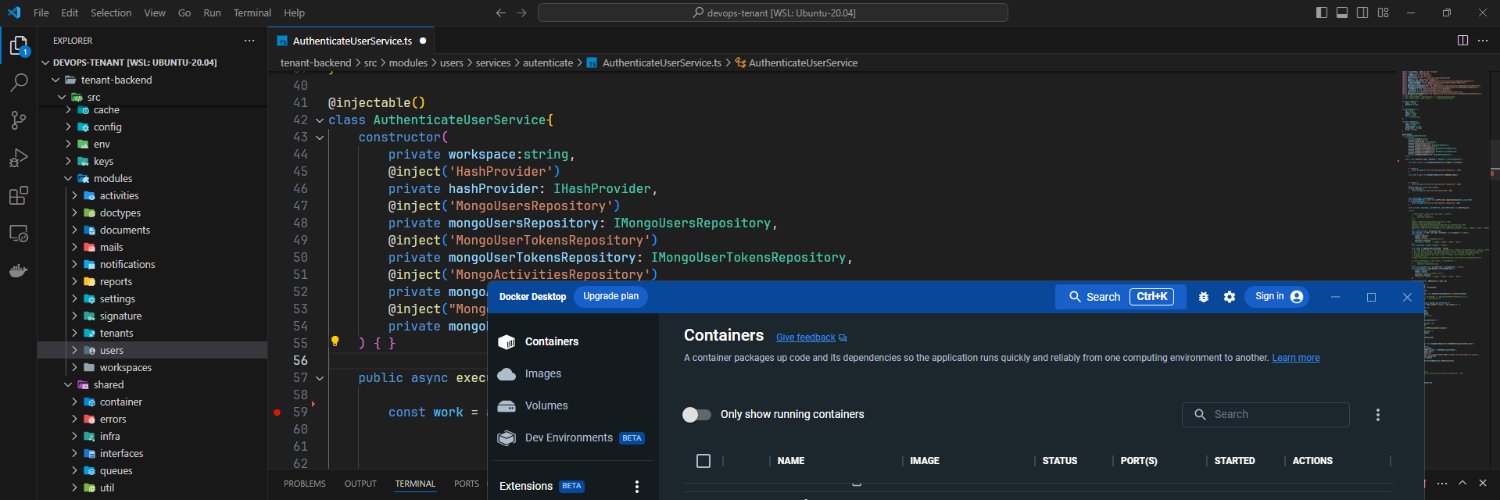The height and width of the screenshot is (500, 1500).
Task: Click the lightbulb code action on line 55
Action: 336,342
